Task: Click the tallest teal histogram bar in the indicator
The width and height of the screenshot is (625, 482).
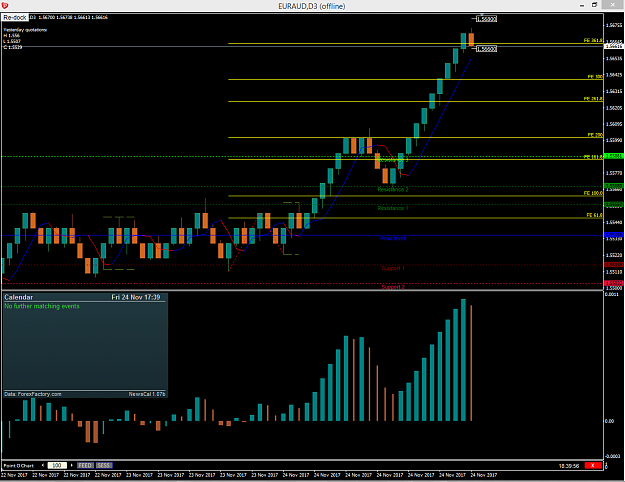Action: pos(463,360)
